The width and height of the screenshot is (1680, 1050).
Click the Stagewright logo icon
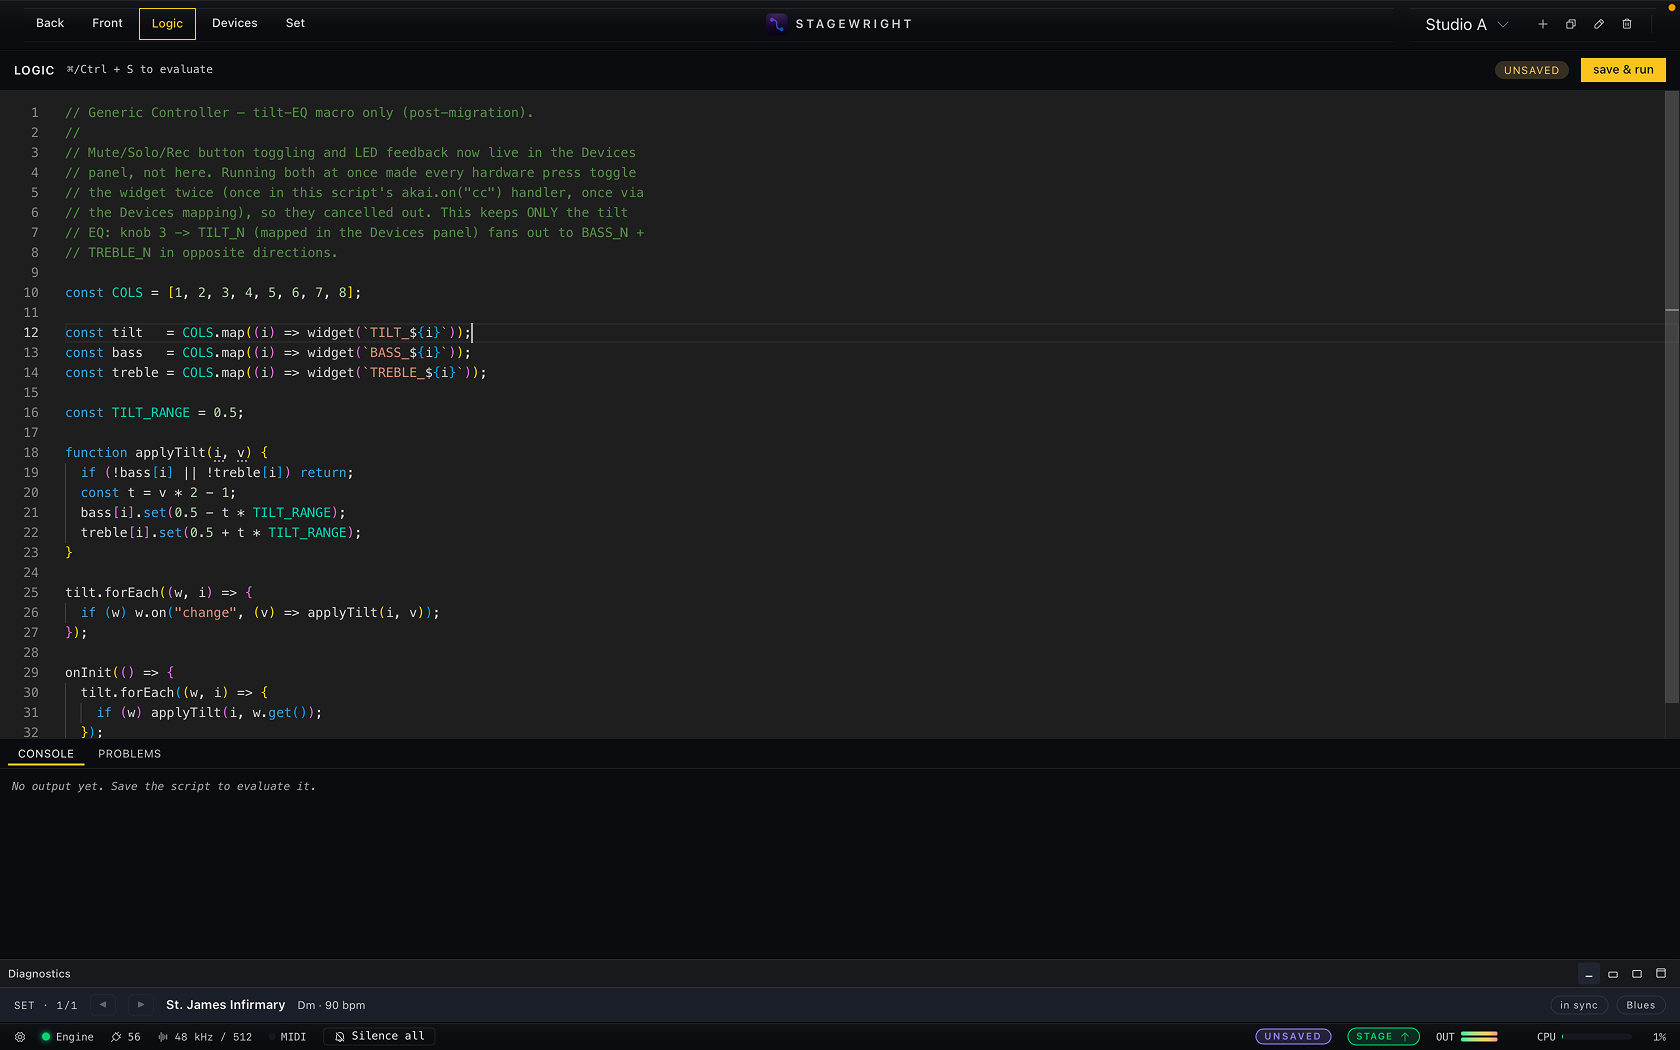pyautogui.click(x=776, y=23)
